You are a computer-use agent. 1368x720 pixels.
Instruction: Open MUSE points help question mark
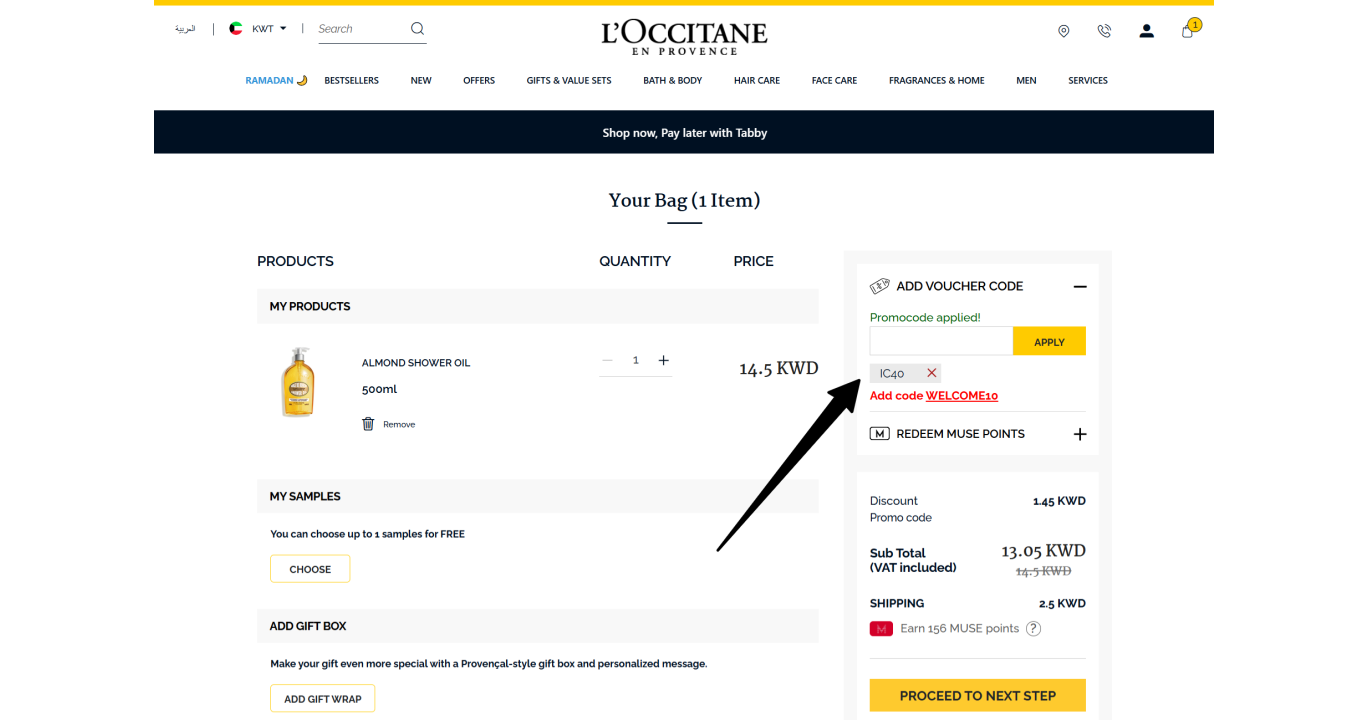[x=1034, y=629]
